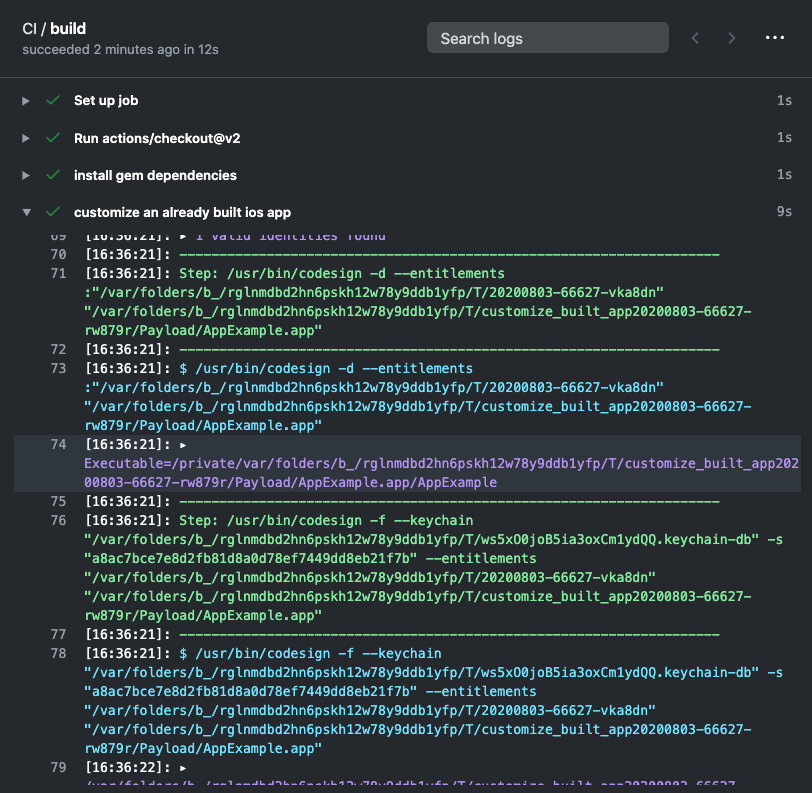This screenshot has height=793, width=812.
Task: Click the Search logs input field
Action: tap(547, 38)
